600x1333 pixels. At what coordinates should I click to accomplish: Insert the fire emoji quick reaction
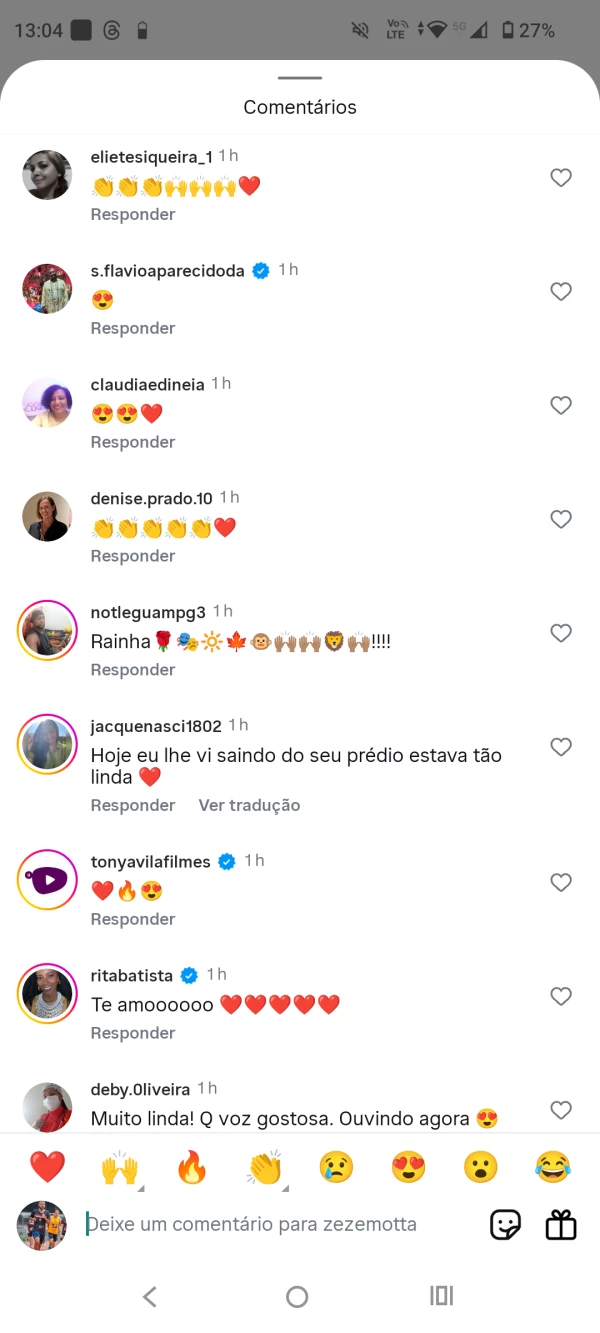[x=191, y=1167]
